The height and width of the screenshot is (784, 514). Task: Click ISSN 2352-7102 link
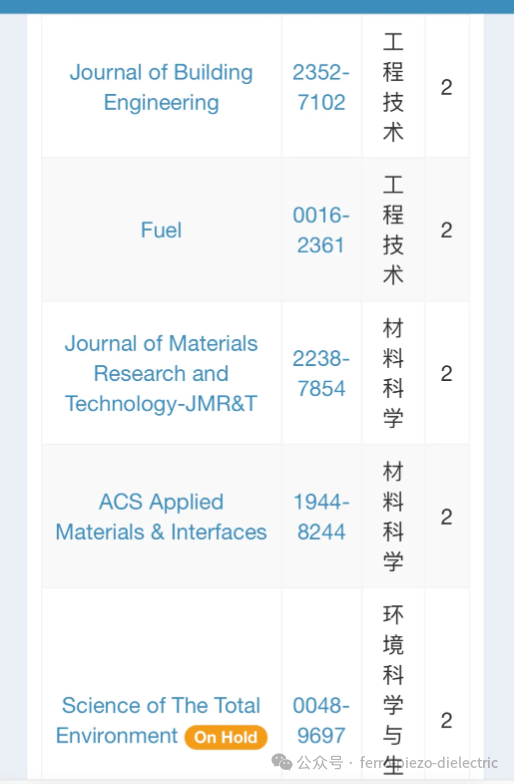(321, 88)
